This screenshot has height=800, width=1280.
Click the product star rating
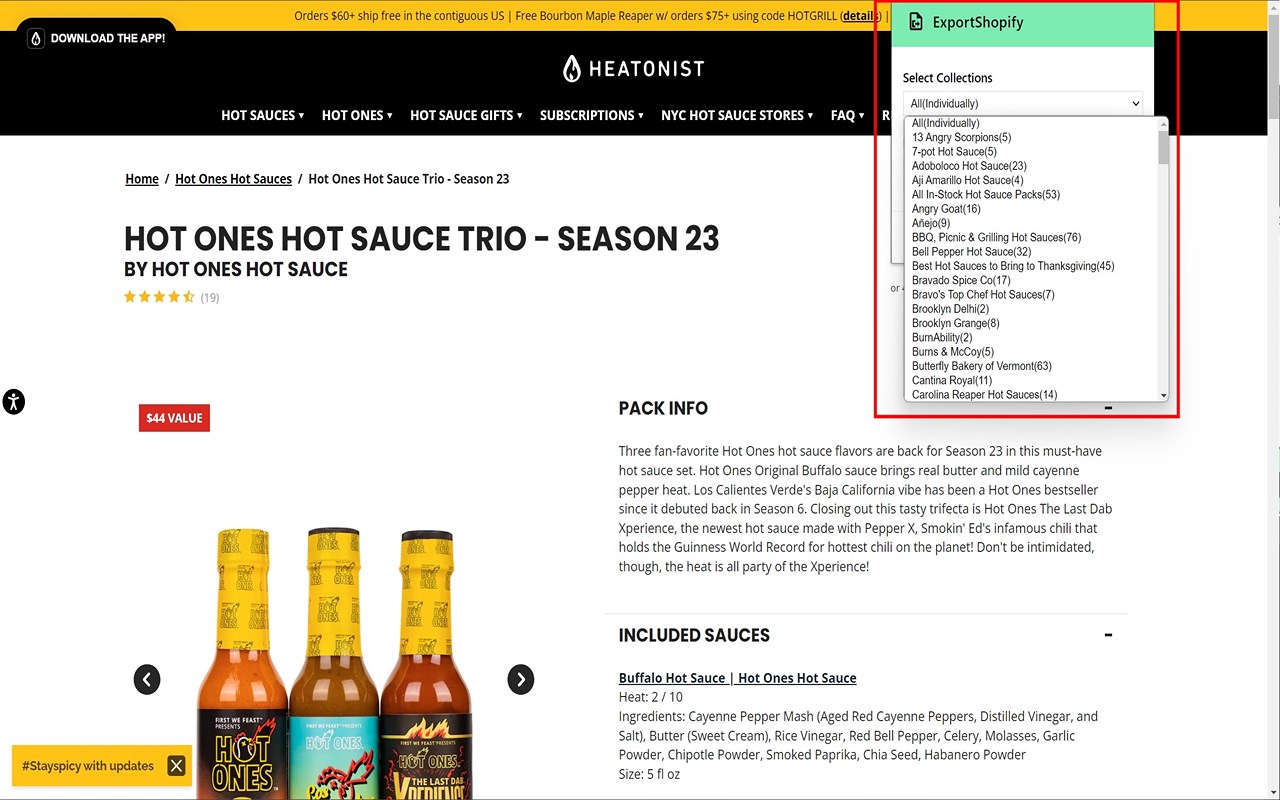159,297
